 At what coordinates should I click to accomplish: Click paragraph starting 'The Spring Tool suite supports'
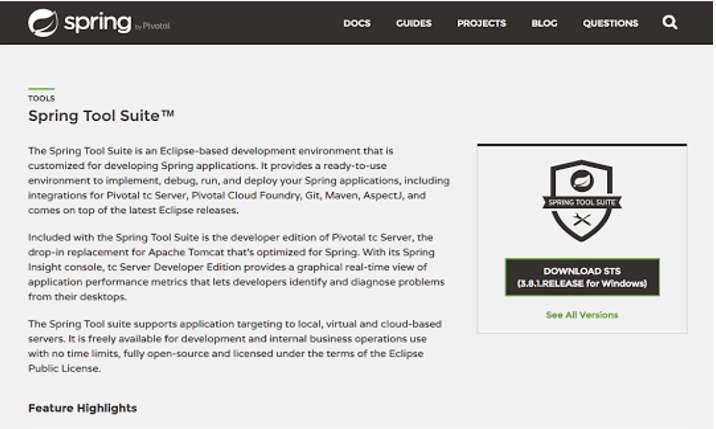click(x=235, y=346)
